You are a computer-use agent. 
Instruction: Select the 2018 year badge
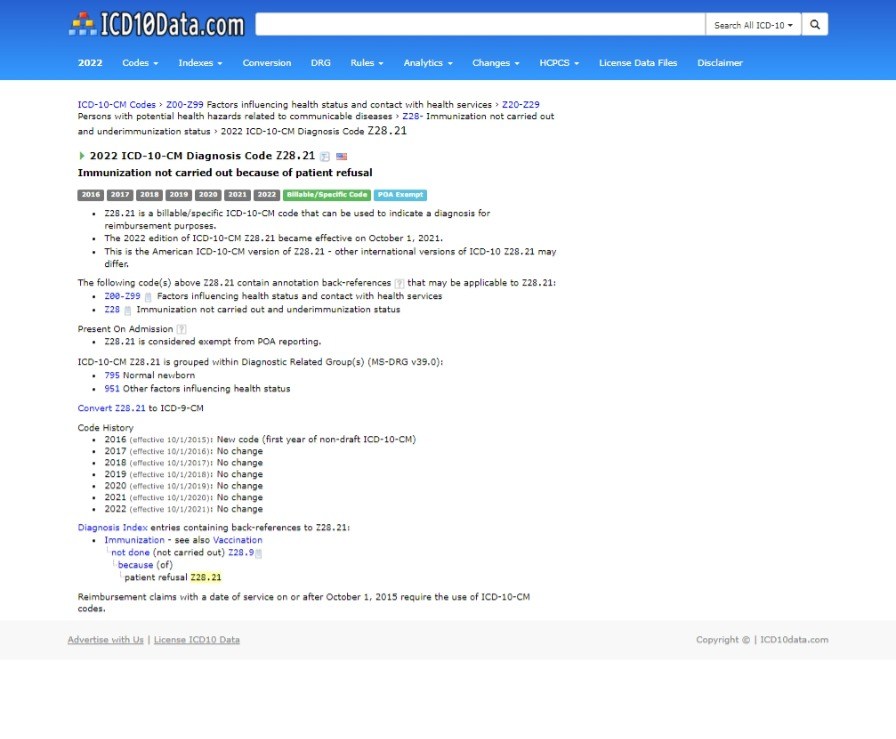click(149, 195)
